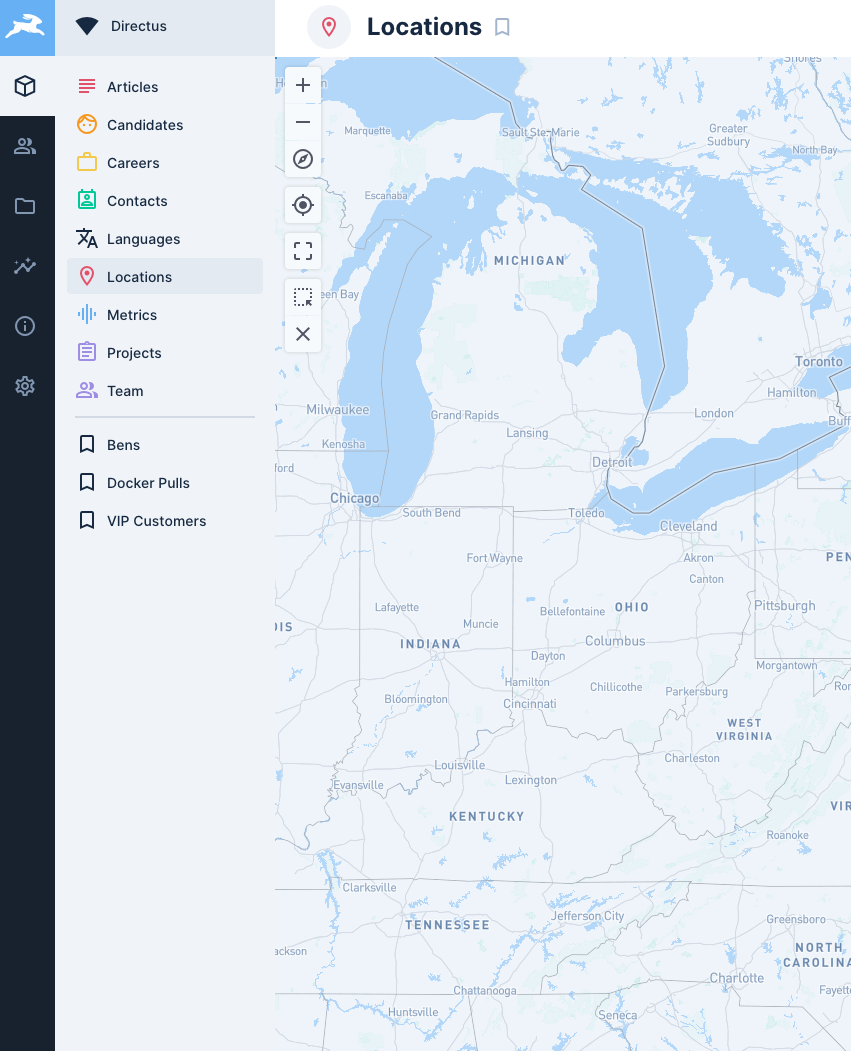
Task: Click Milwaukee label on the map
Action: [x=338, y=410]
